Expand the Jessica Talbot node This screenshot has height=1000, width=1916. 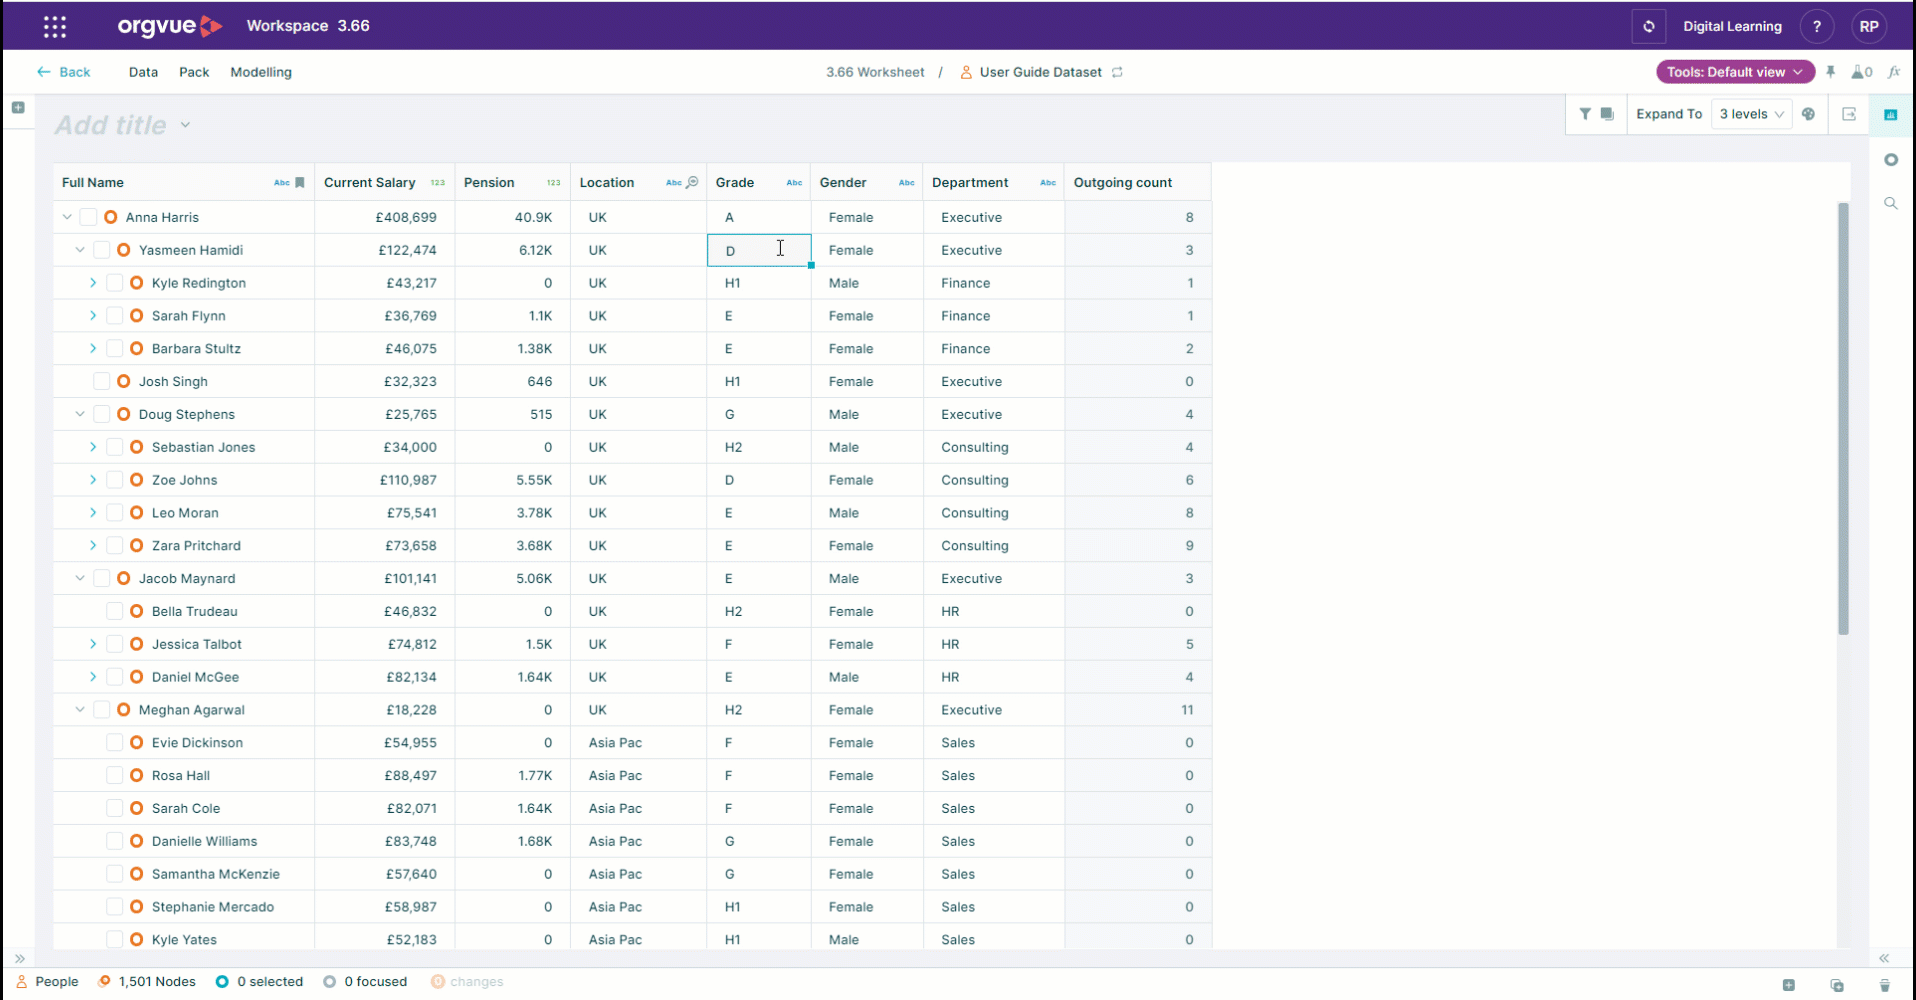pos(93,644)
